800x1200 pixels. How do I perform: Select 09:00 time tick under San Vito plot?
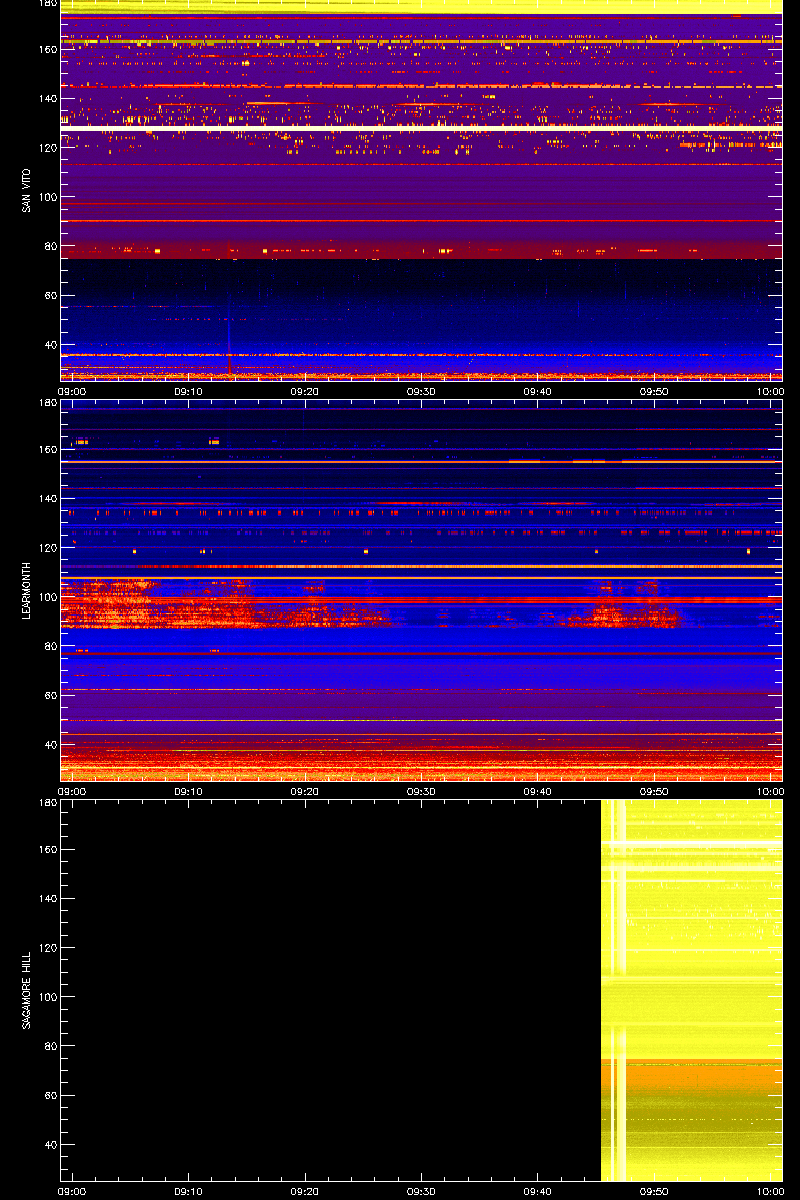tap(71, 392)
